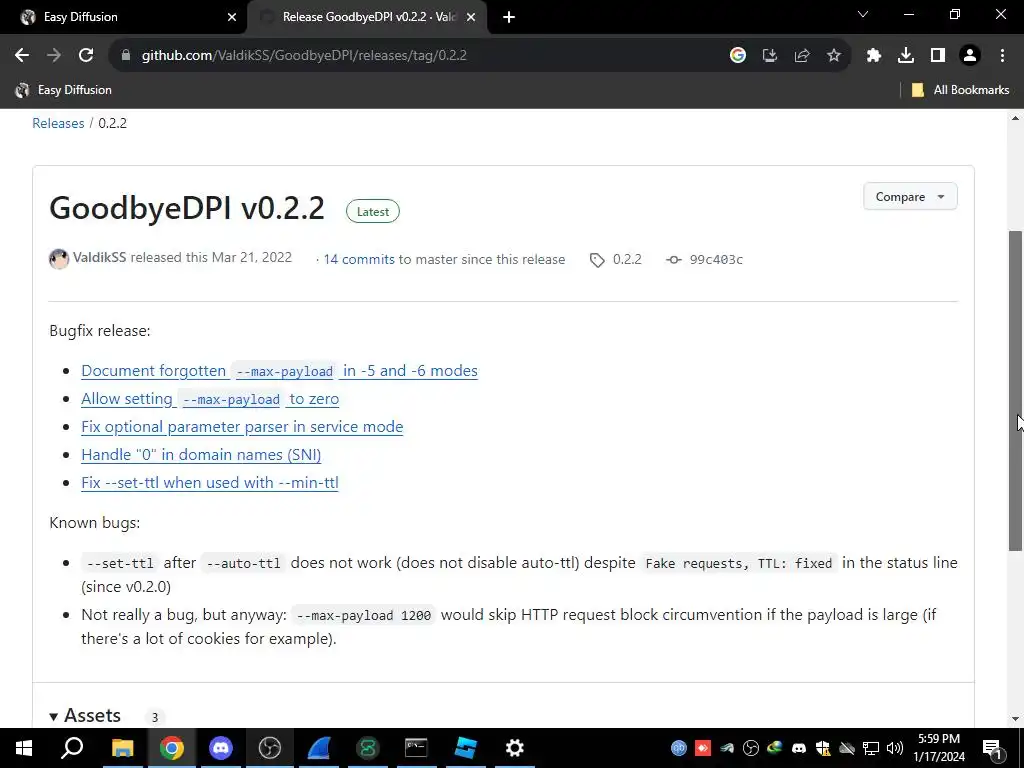This screenshot has width=1024, height=768.
Task: Click the scrollbar up arrow
Action: point(1016,118)
